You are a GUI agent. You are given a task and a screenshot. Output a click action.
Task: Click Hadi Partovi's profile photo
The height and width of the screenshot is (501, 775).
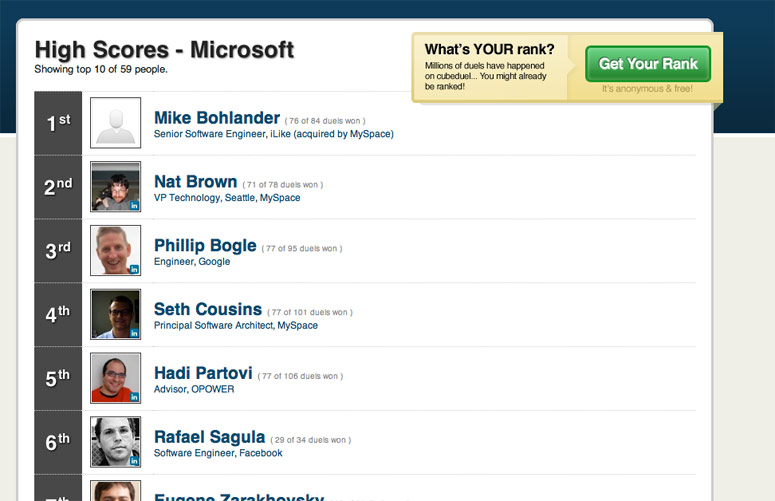115,378
